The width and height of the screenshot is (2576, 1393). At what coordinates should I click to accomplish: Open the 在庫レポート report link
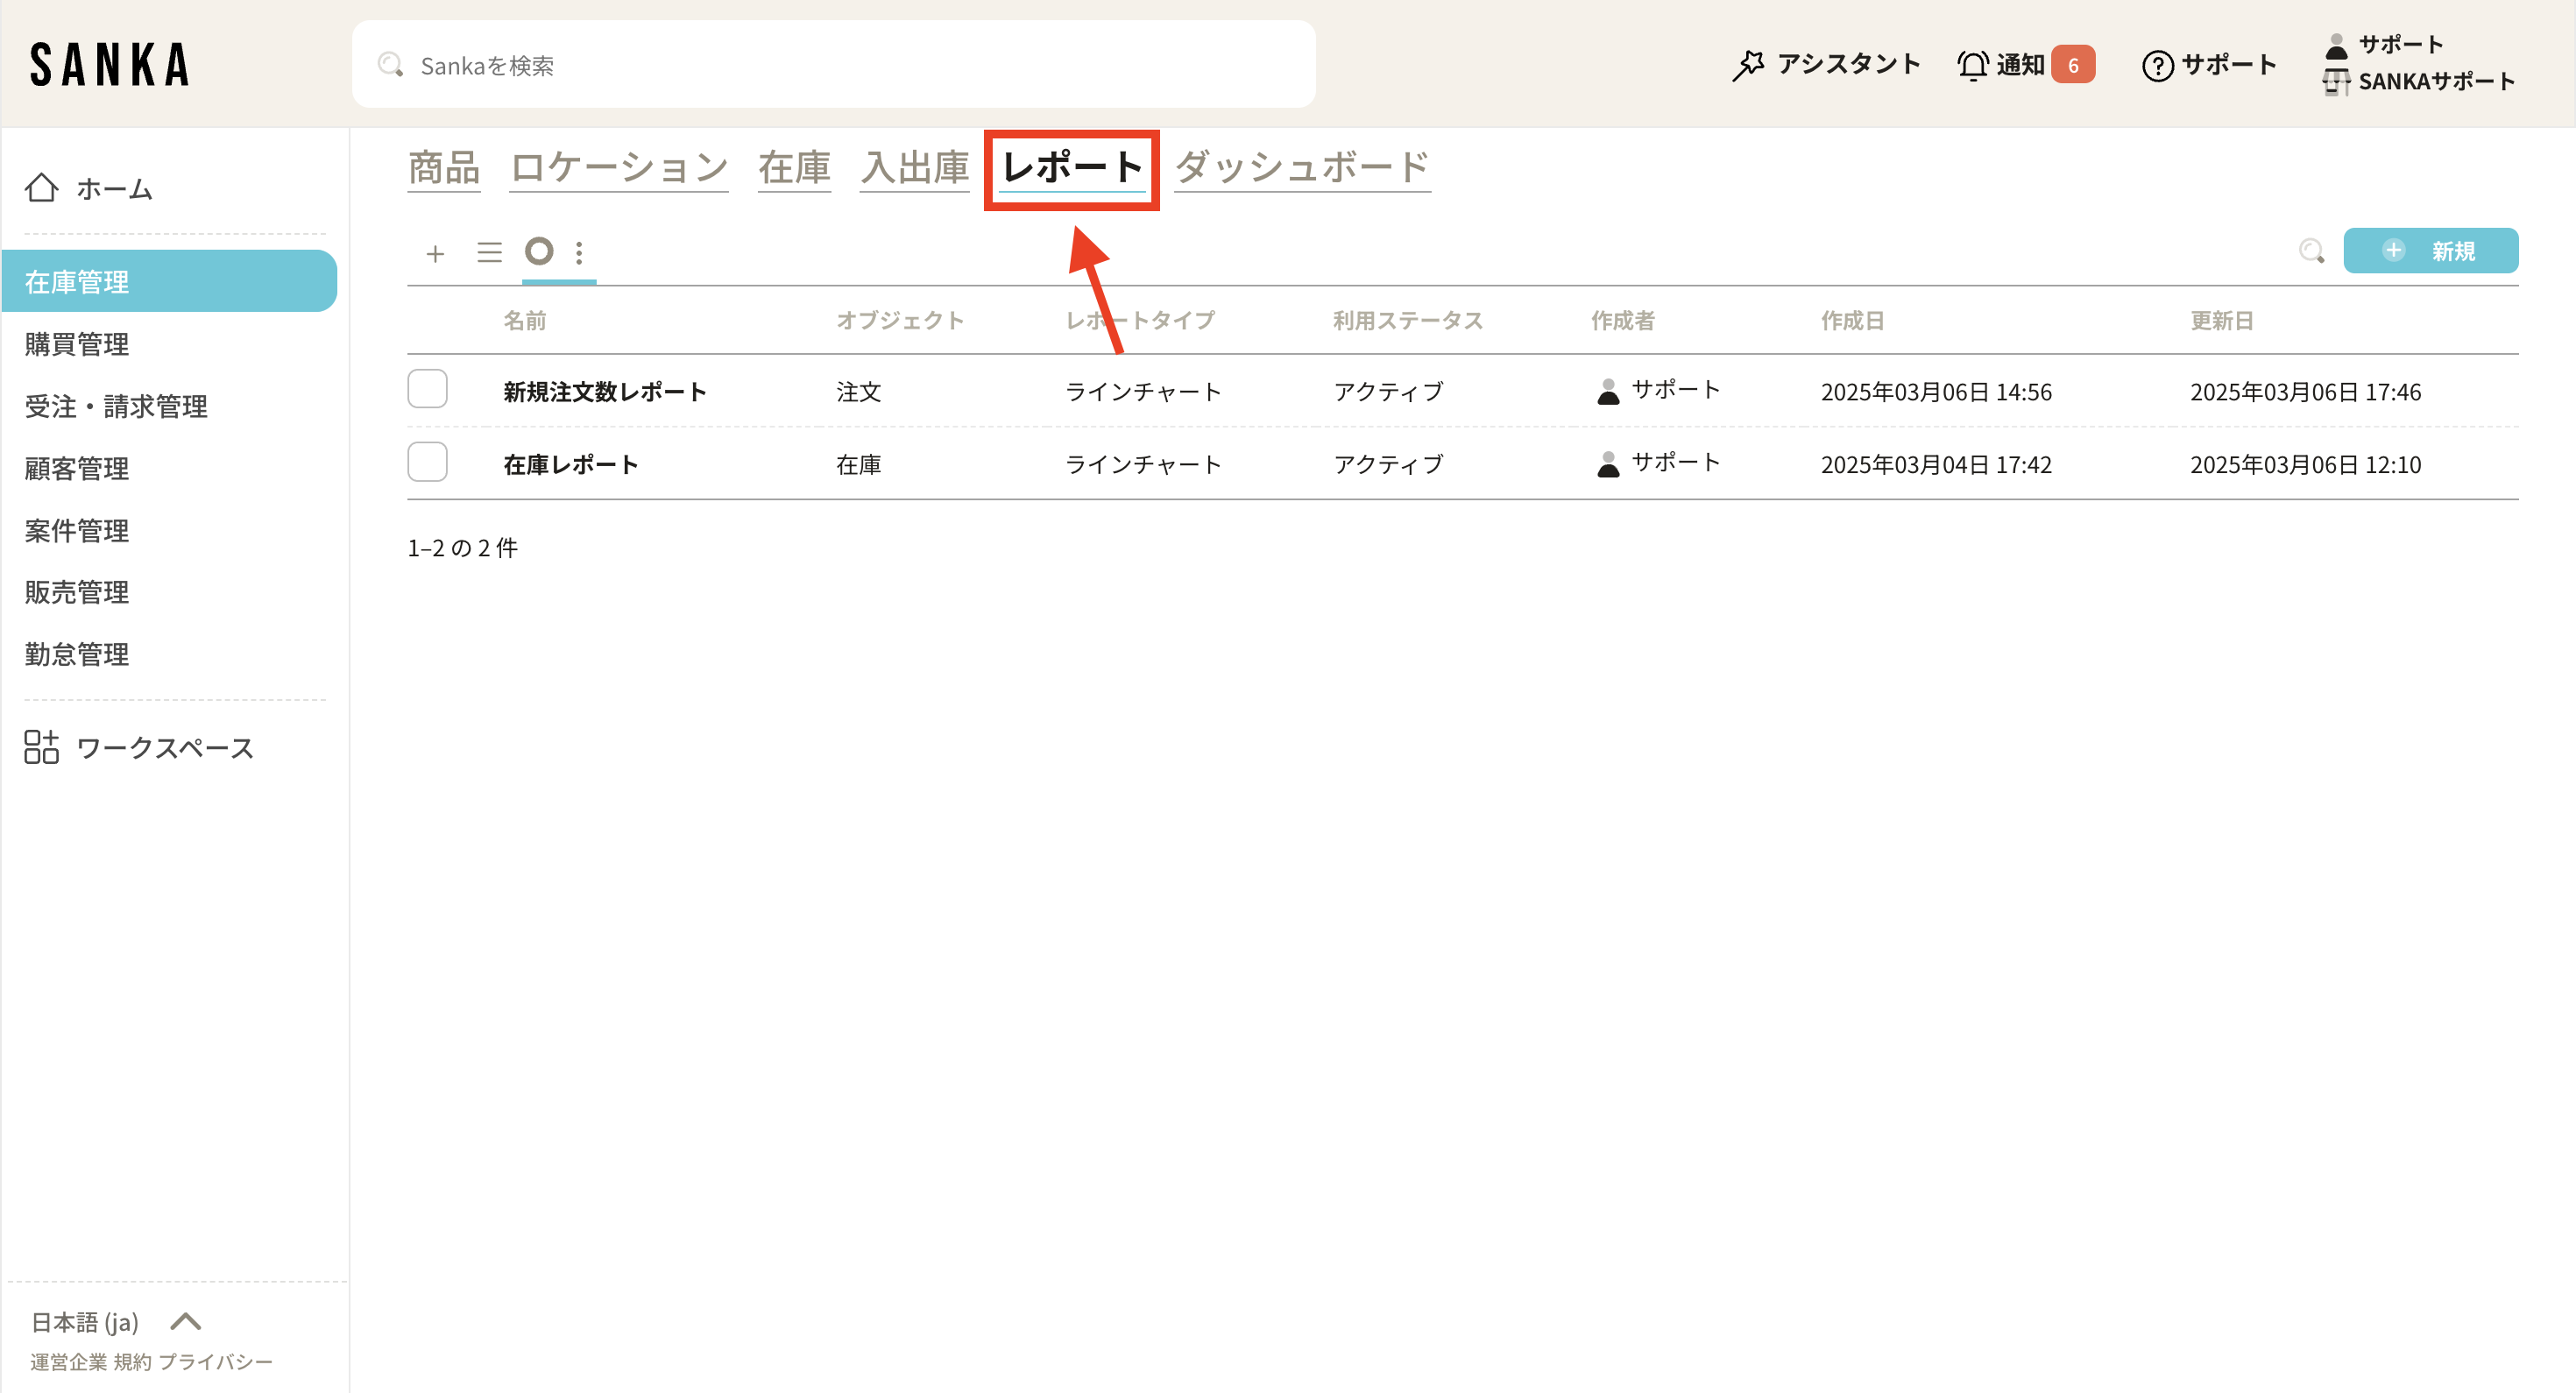[x=570, y=464]
